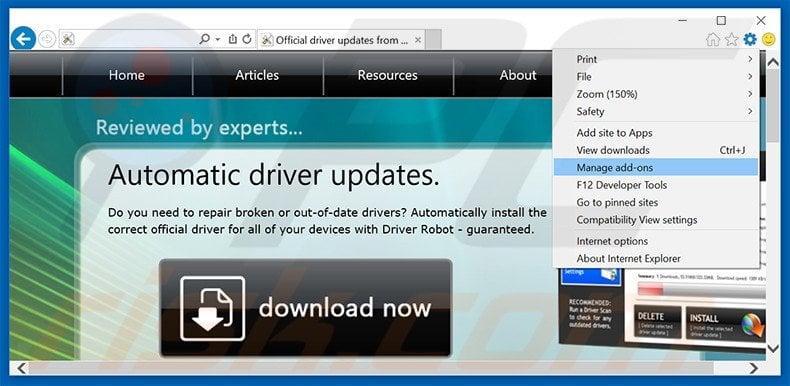The width and height of the screenshot is (790, 386).
Task: Expand the File submenu
Action: click(x=655, y=77)
